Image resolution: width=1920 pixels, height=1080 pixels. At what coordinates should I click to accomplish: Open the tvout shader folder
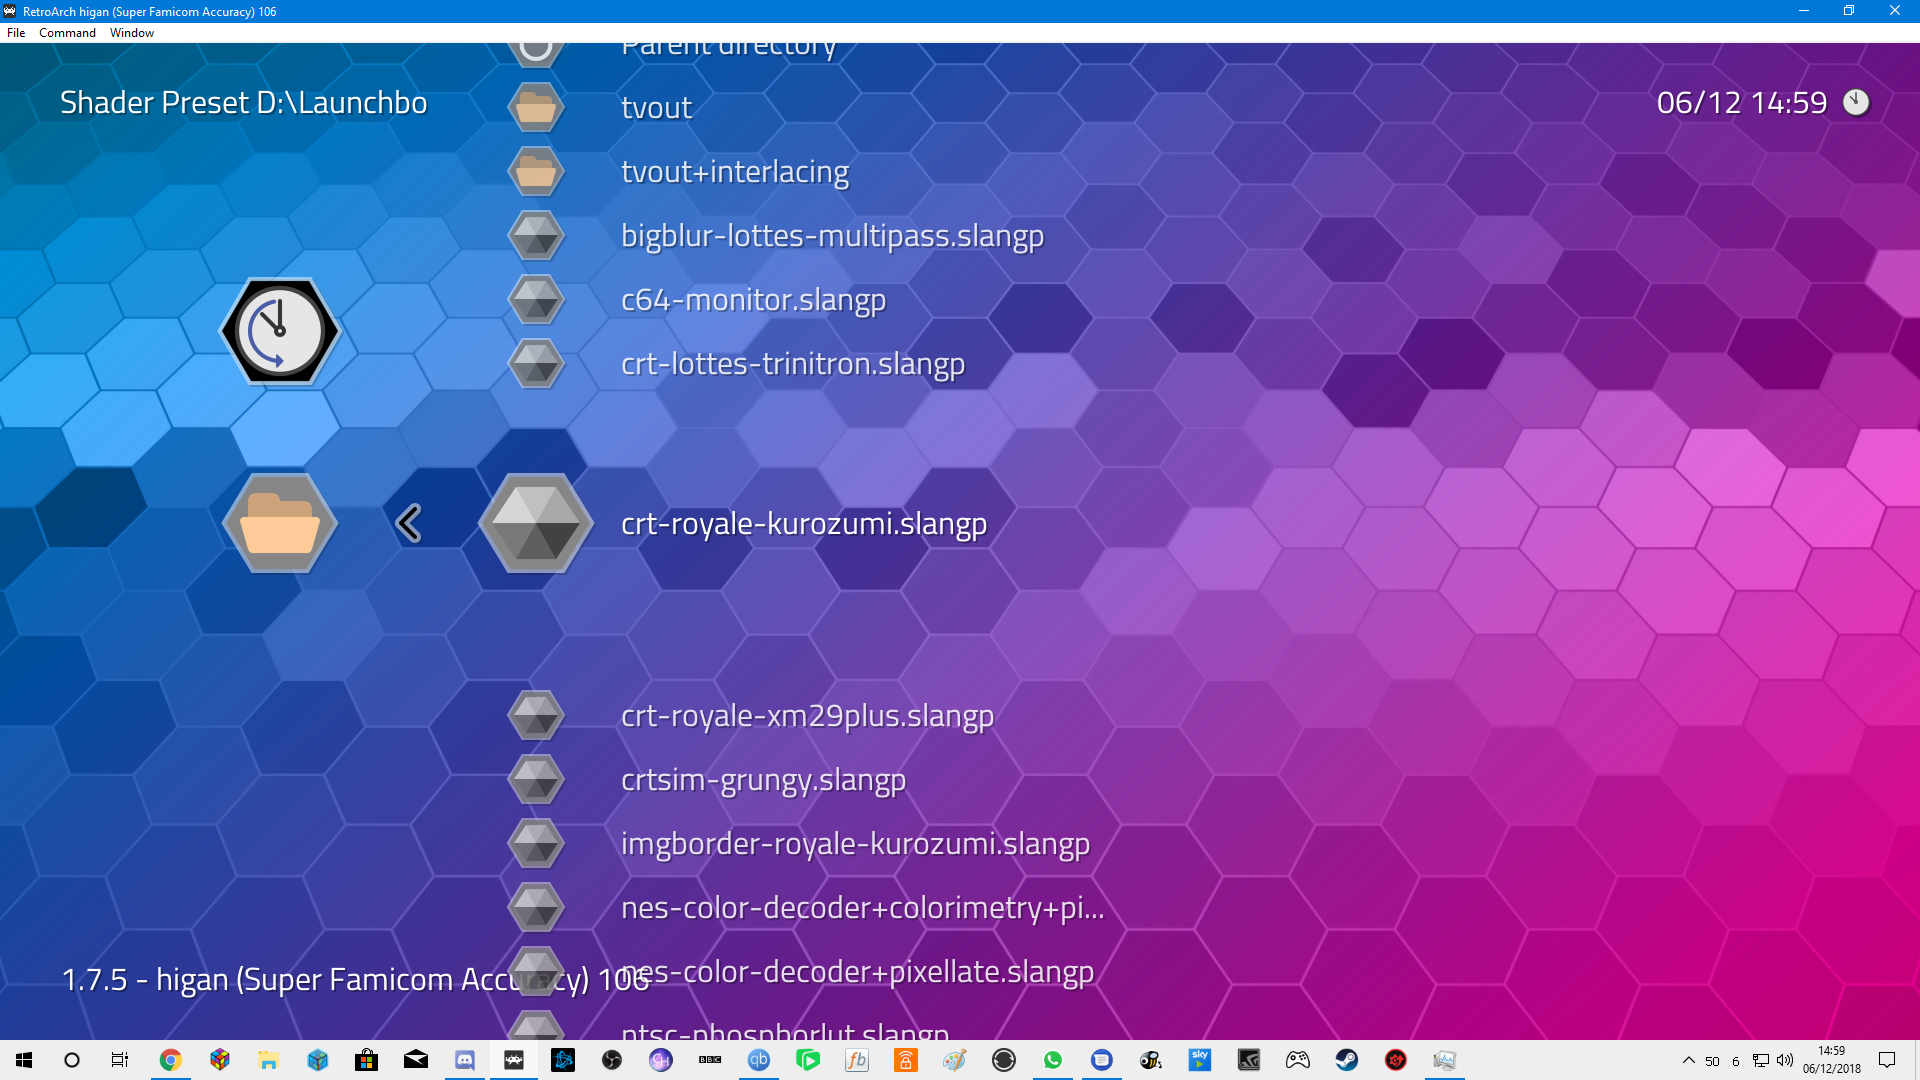536,108
